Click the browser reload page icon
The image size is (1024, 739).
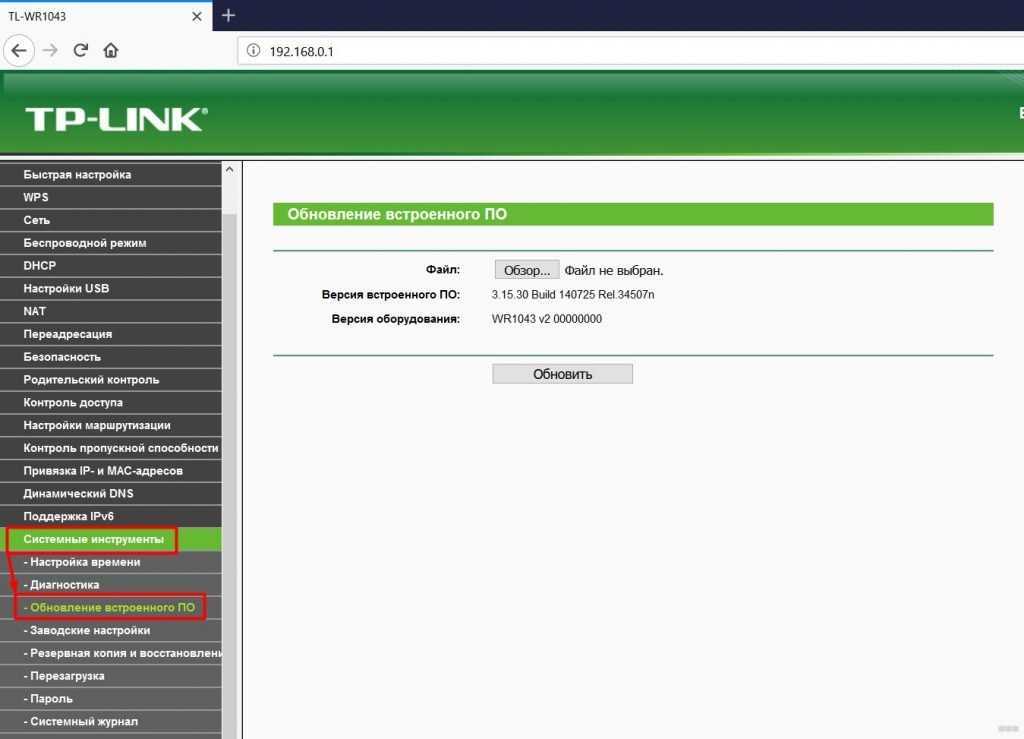(81, 50)
